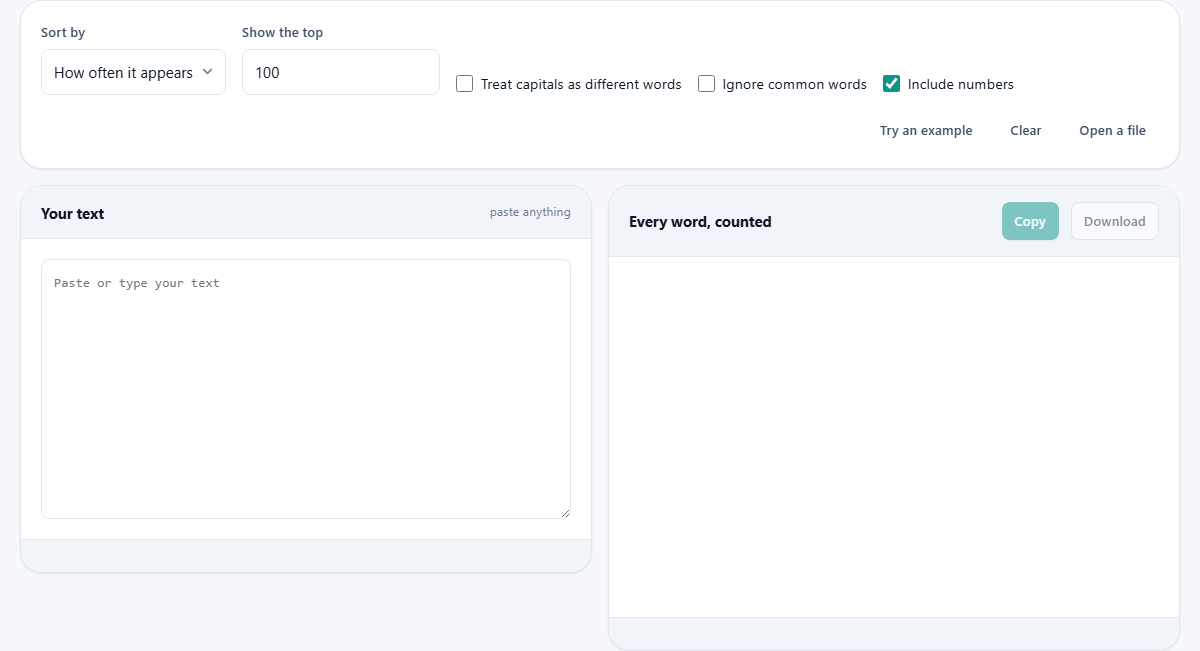Screen dimensions: 1200x651
Task: Focus the Paste or type your text area
Action: click(x=306, y=389)
